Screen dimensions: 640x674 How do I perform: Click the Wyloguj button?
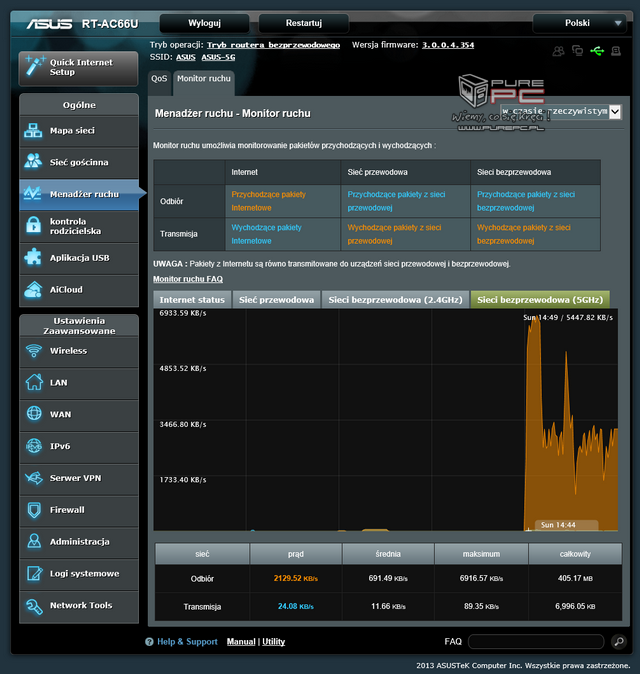[205, 23]
